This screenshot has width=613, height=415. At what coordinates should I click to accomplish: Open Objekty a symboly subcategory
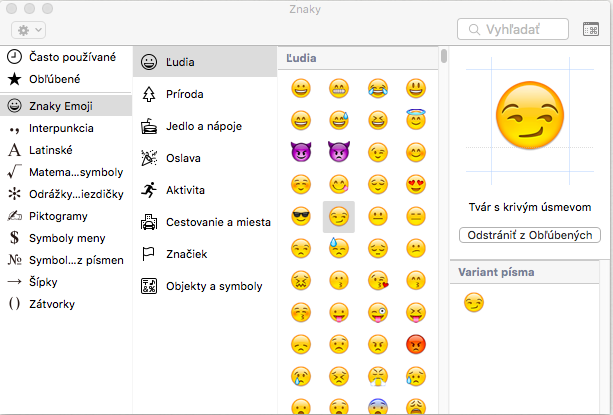(x=205, y=286)
